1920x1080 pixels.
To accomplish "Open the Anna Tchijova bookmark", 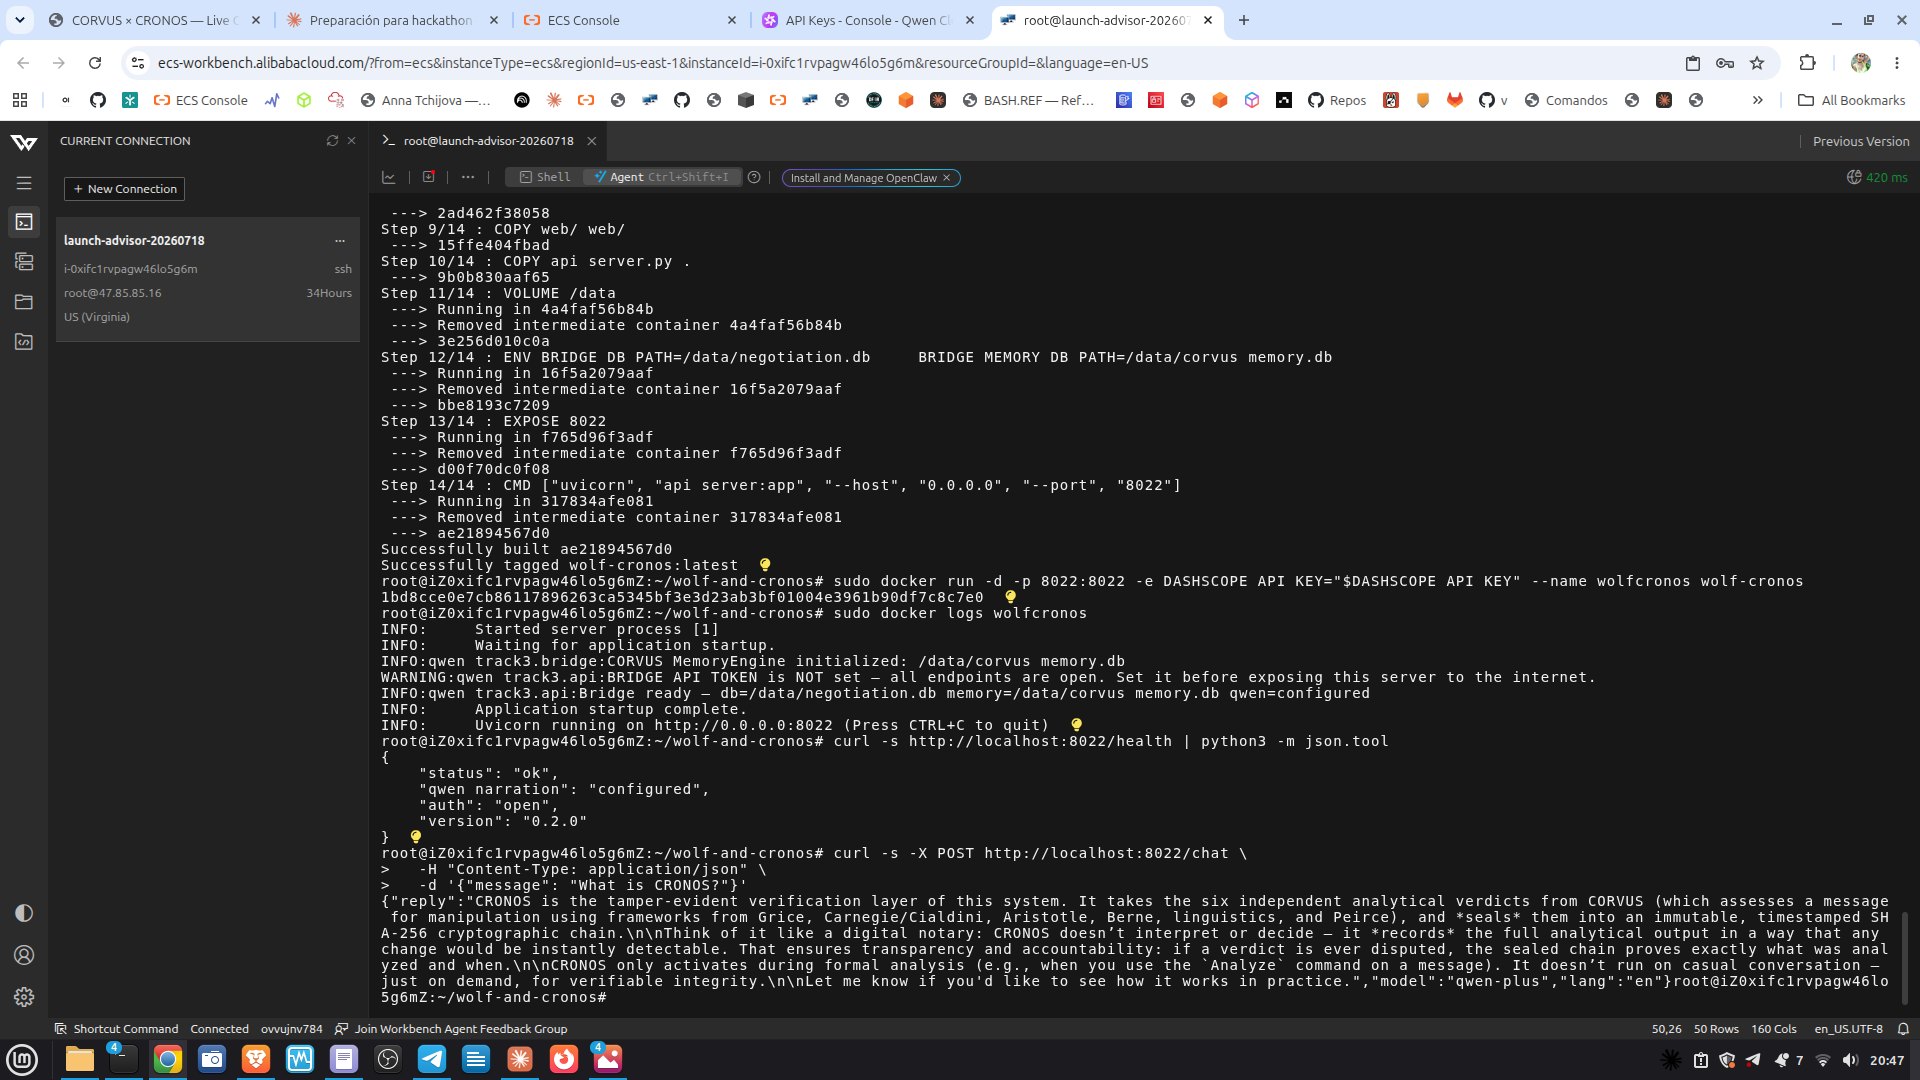I will pos(426,100).
